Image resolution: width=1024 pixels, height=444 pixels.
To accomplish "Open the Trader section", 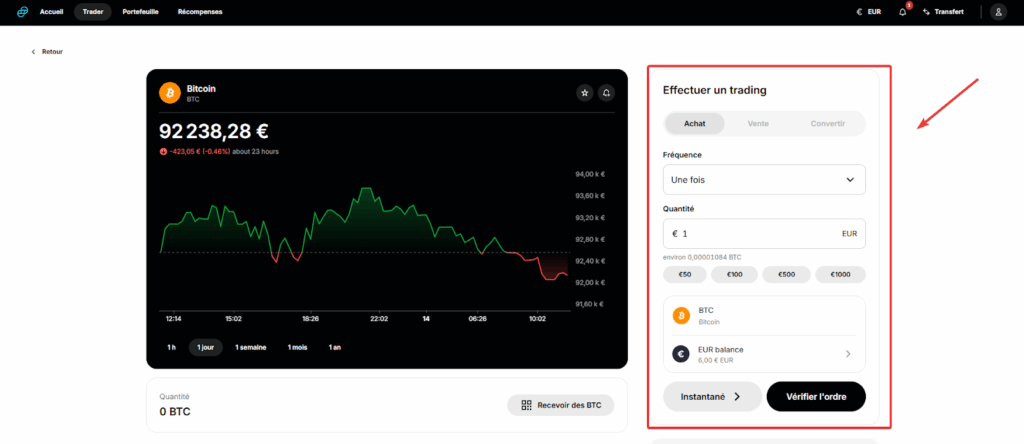I will (x=93, y=12).
